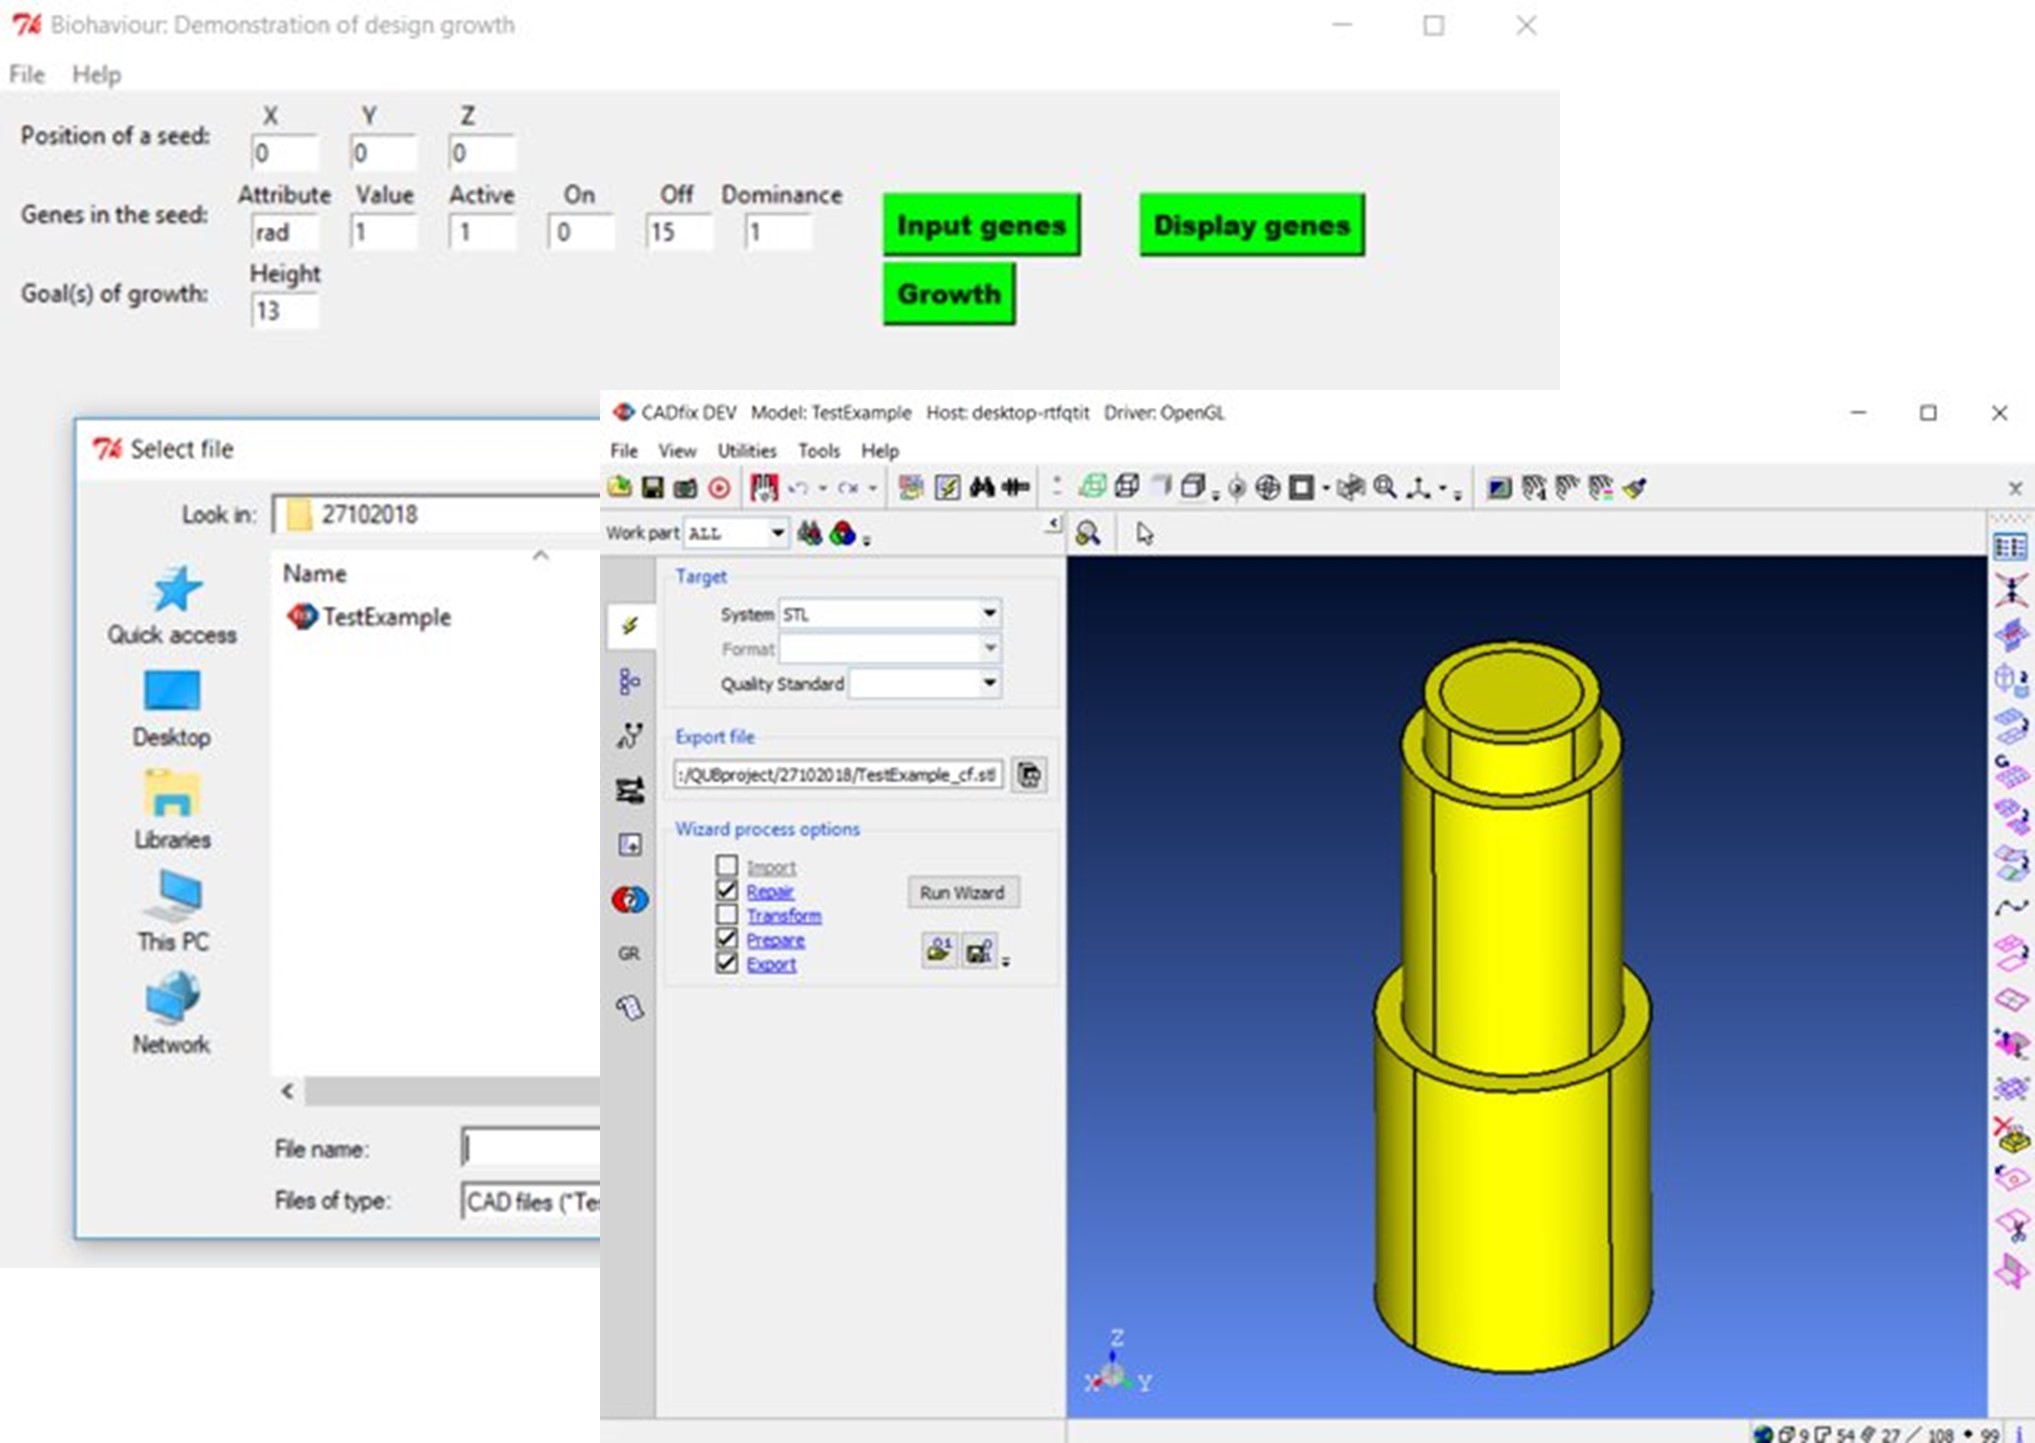The height and width of the screenshot is (1443, 2035).
Task: Open the Tools menu in CADfix
Action: 818,451
